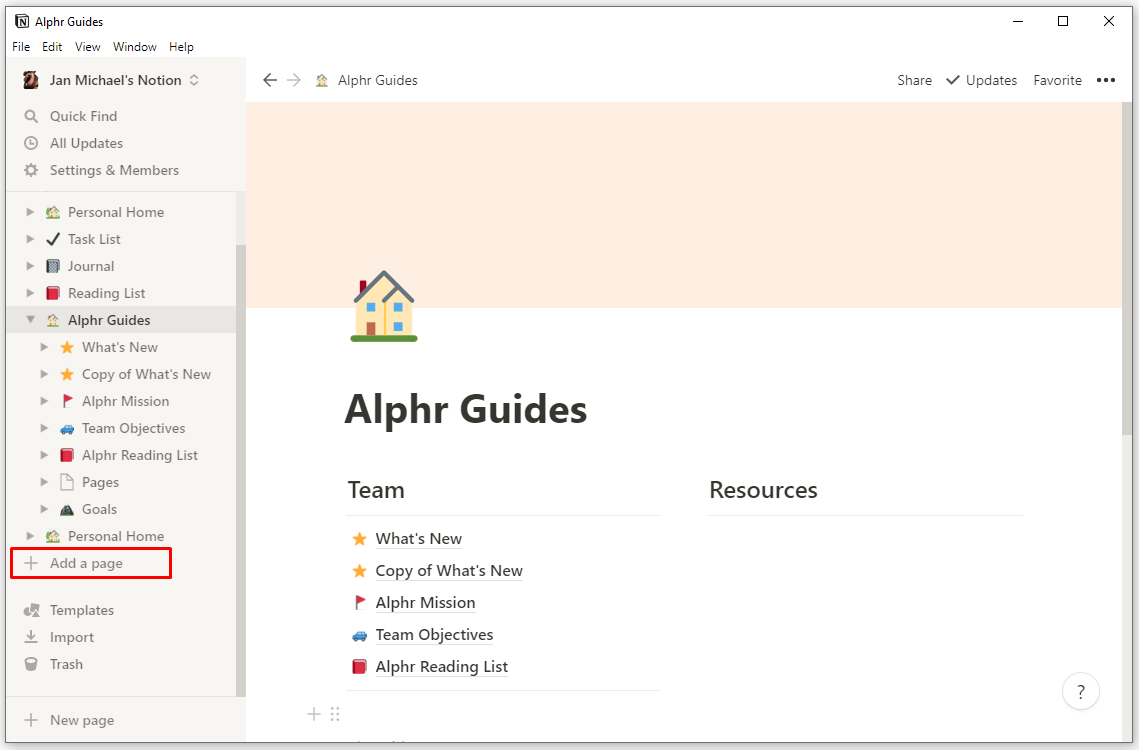The width and height of the screenshot is (1139, 750).
Task: Expand the Team Objectives subpage
Action: (x=44, y=428)
